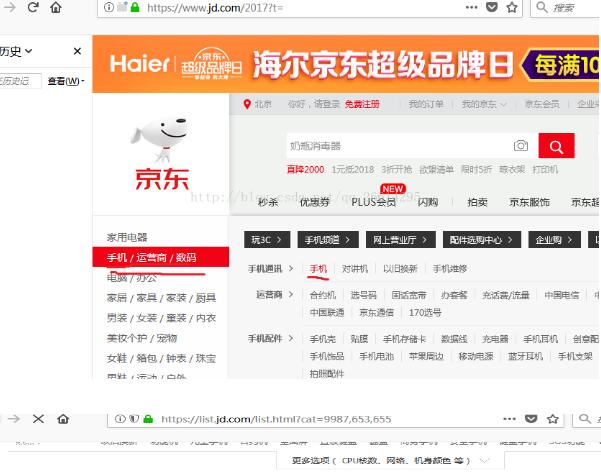Click 网上营业厅 channel button
Image resolution: width=601 pixels, height=473 pixels.
point(401,240)
